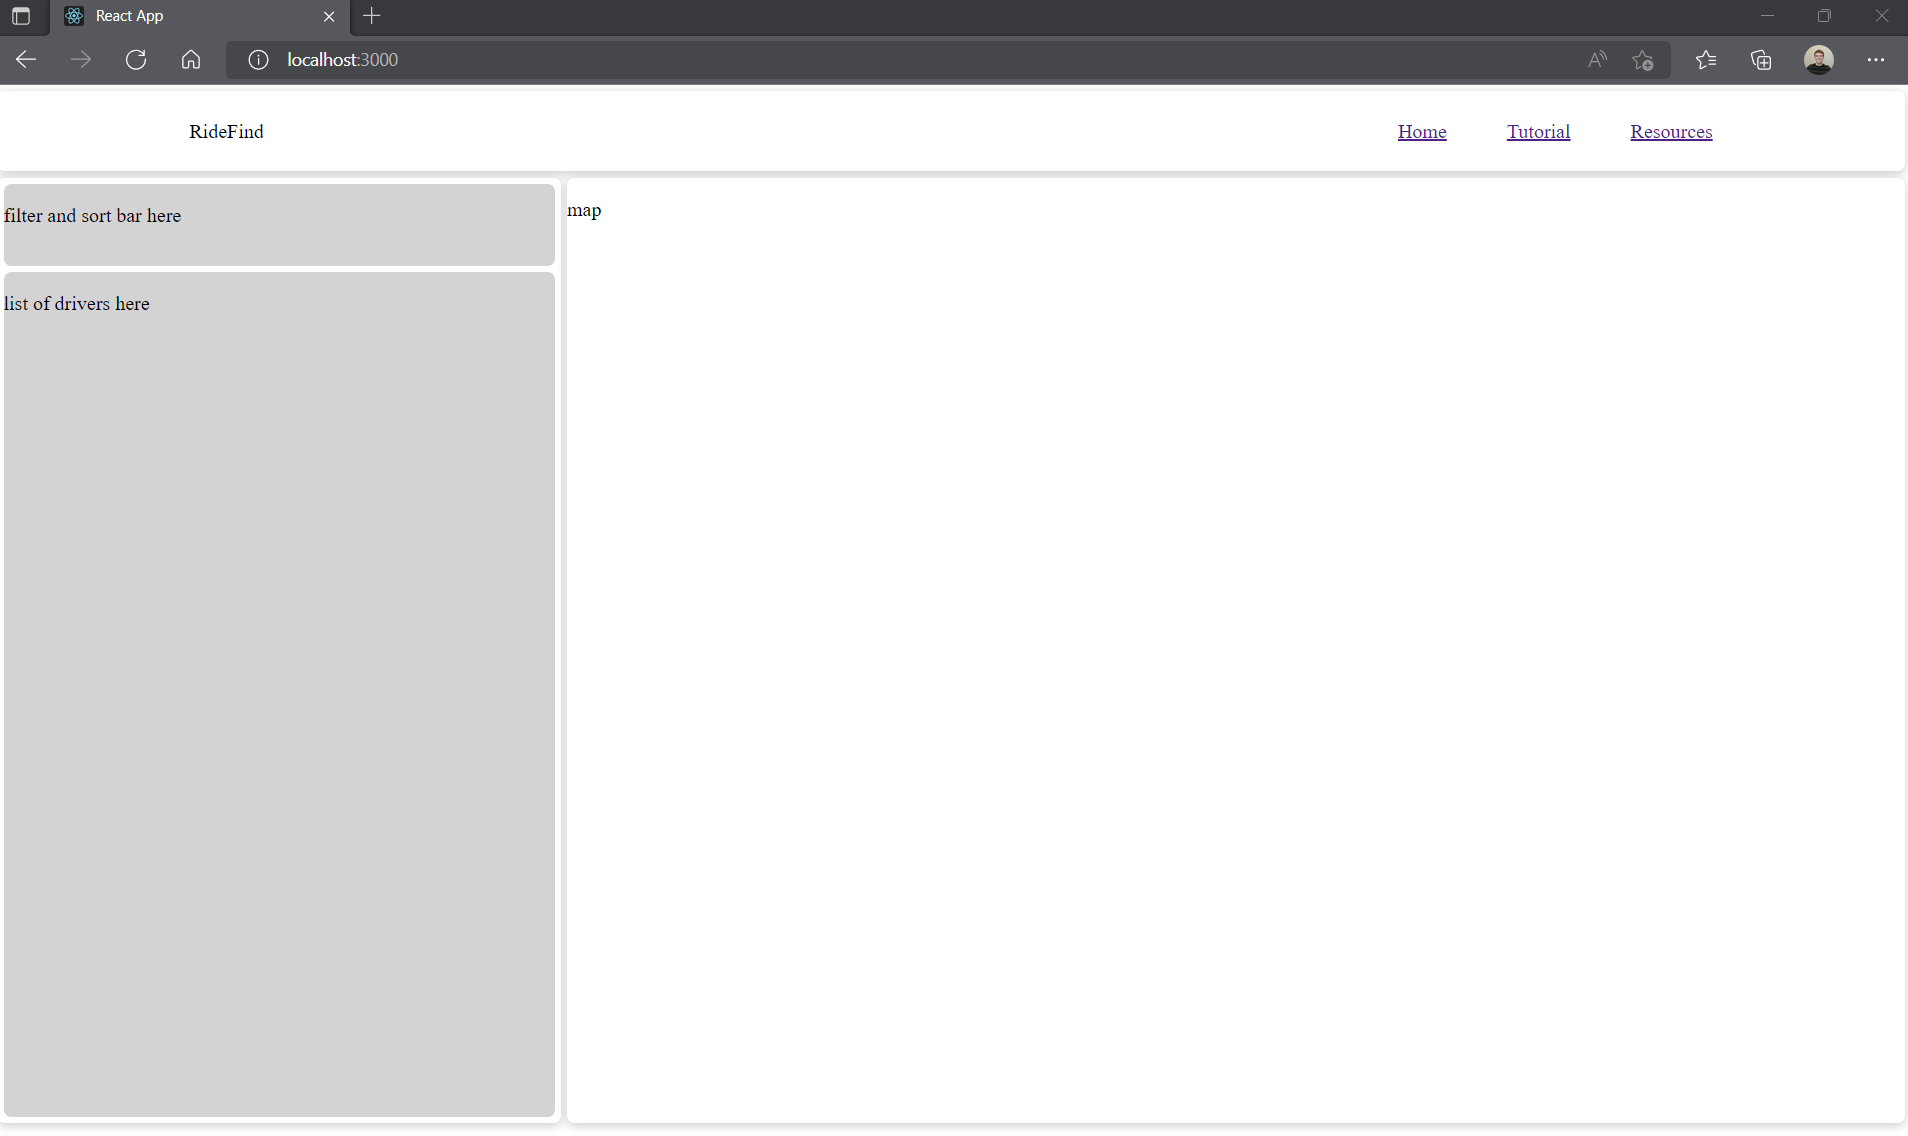The height and width of the screenshot is (1136, 1908).
Task: Open the user profile avatar
Action: (x=1818, y=60)
